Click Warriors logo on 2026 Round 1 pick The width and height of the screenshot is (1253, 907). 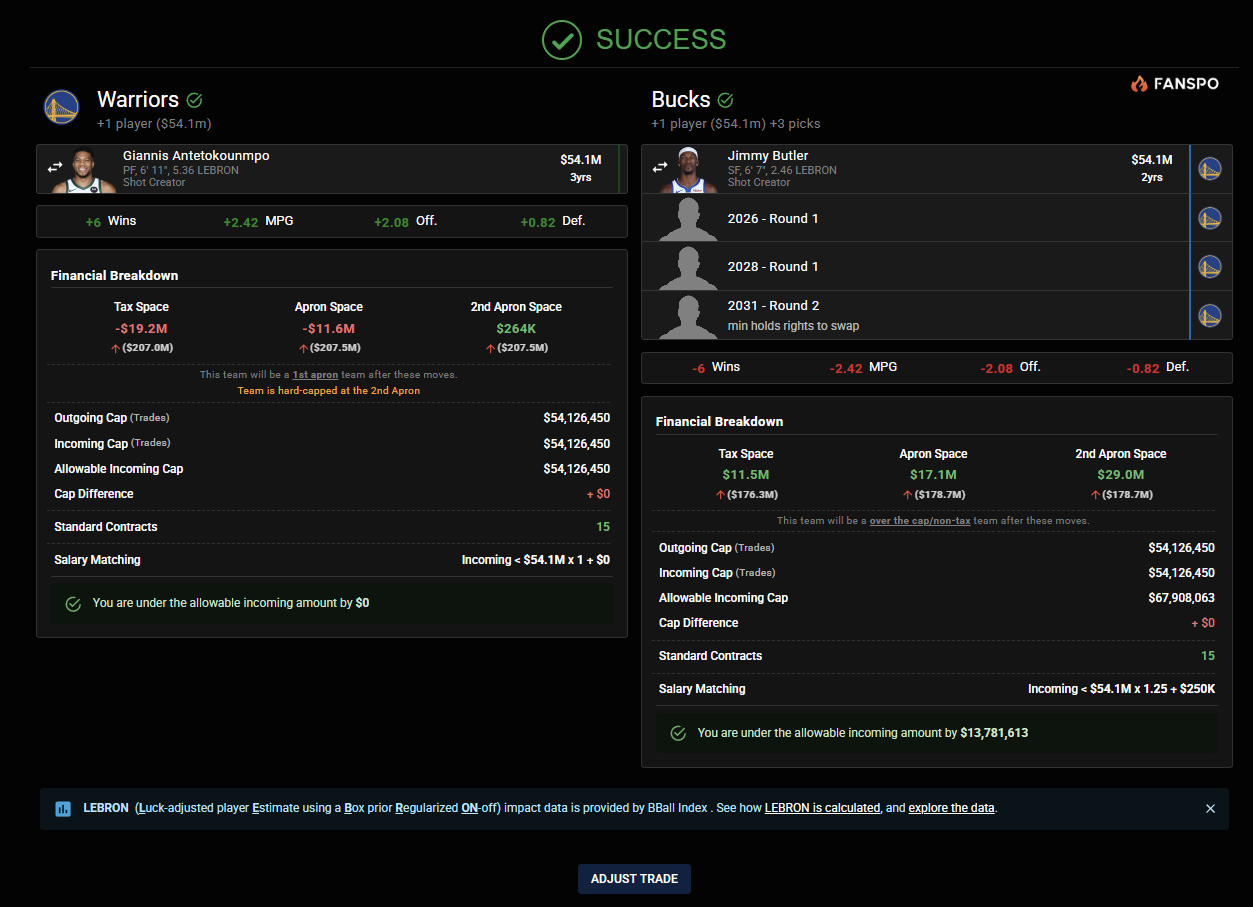click(1210, 218)
